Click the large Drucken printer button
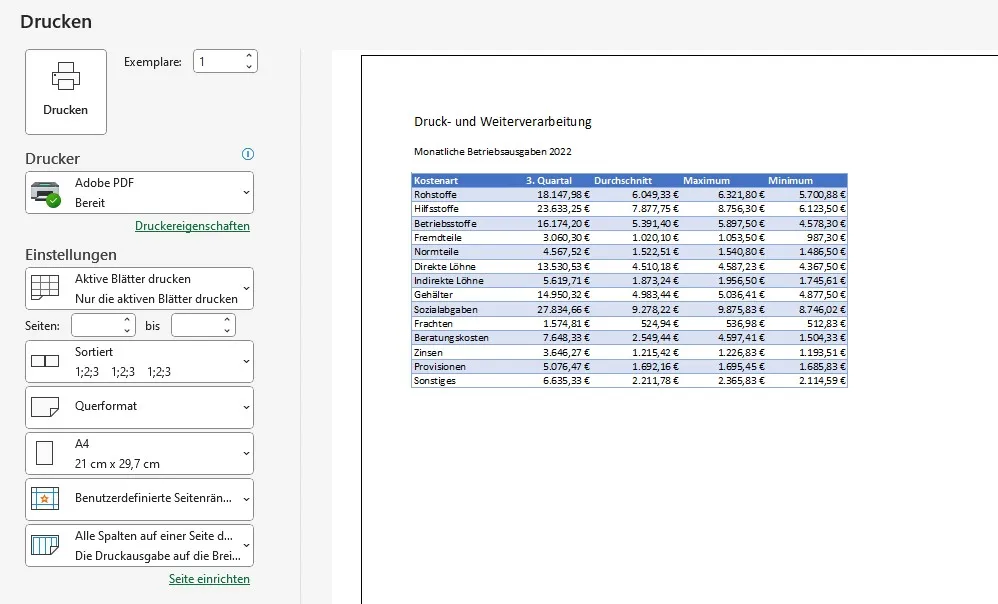The width and height of the screenshot is (998, 604). (x=66, y=91)
